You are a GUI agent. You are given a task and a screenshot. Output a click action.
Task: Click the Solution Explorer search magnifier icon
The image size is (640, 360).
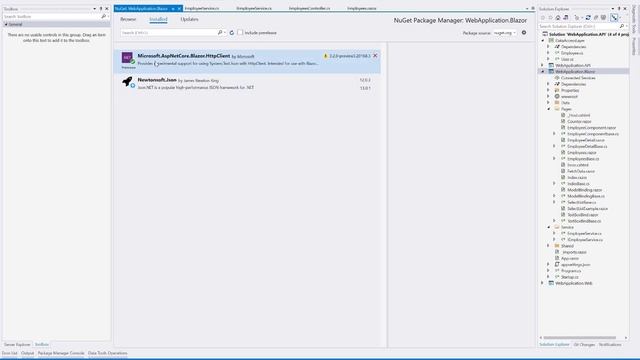(x=622, y=26)
